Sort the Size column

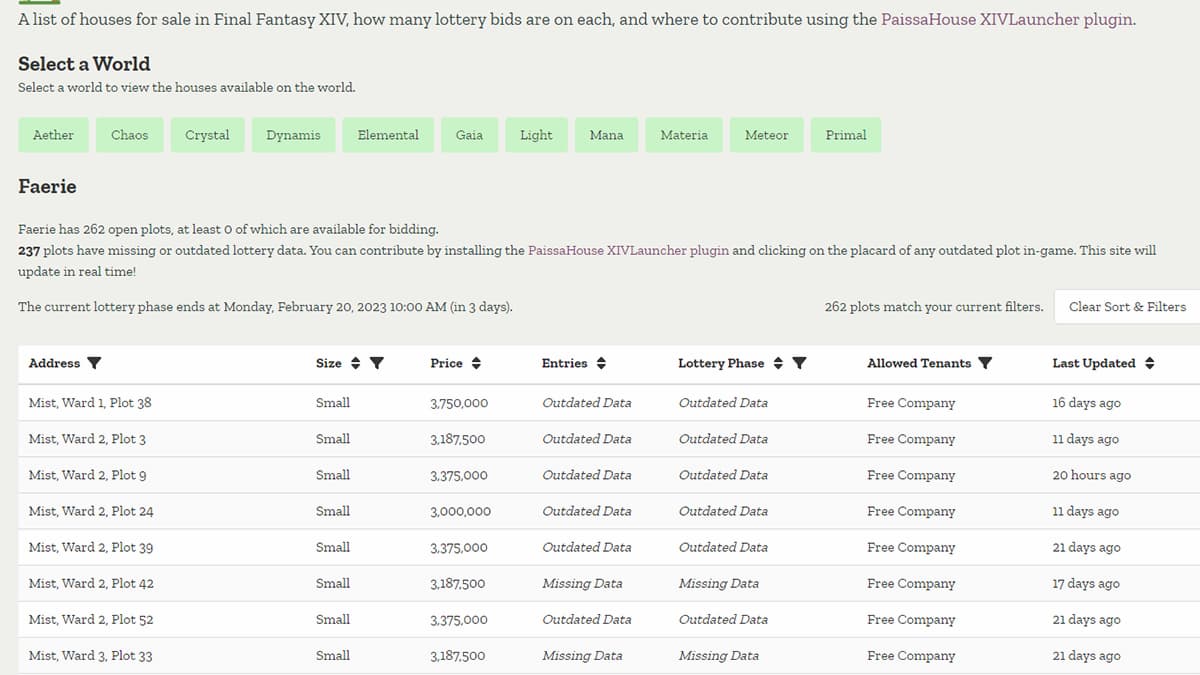pos(354,363)
